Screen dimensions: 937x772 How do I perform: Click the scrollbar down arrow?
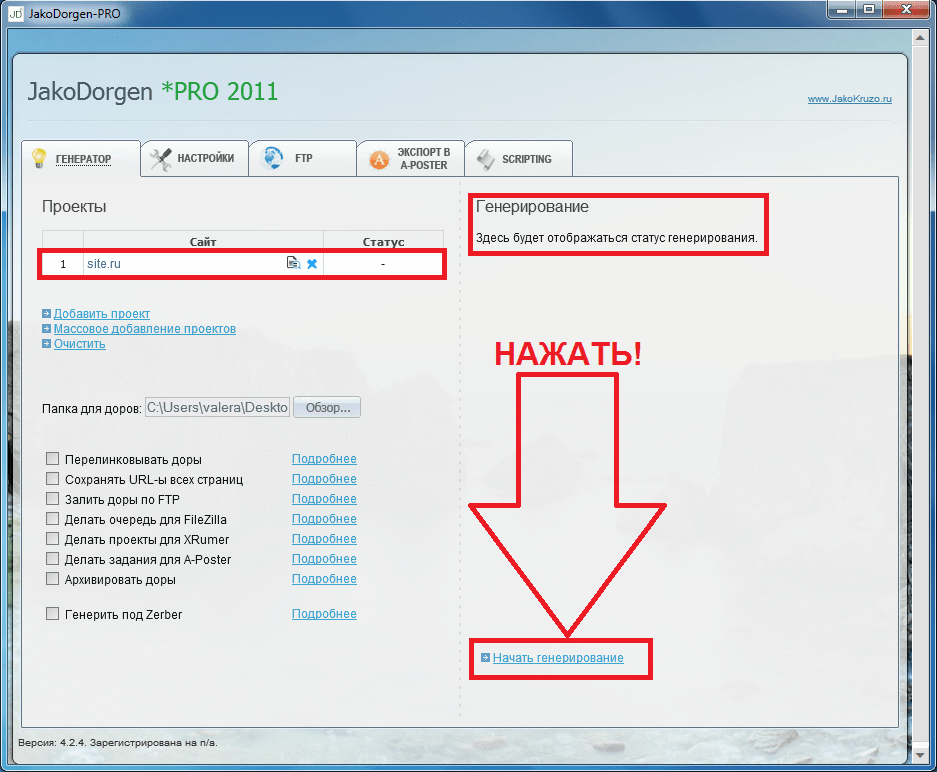click(919, 755)
